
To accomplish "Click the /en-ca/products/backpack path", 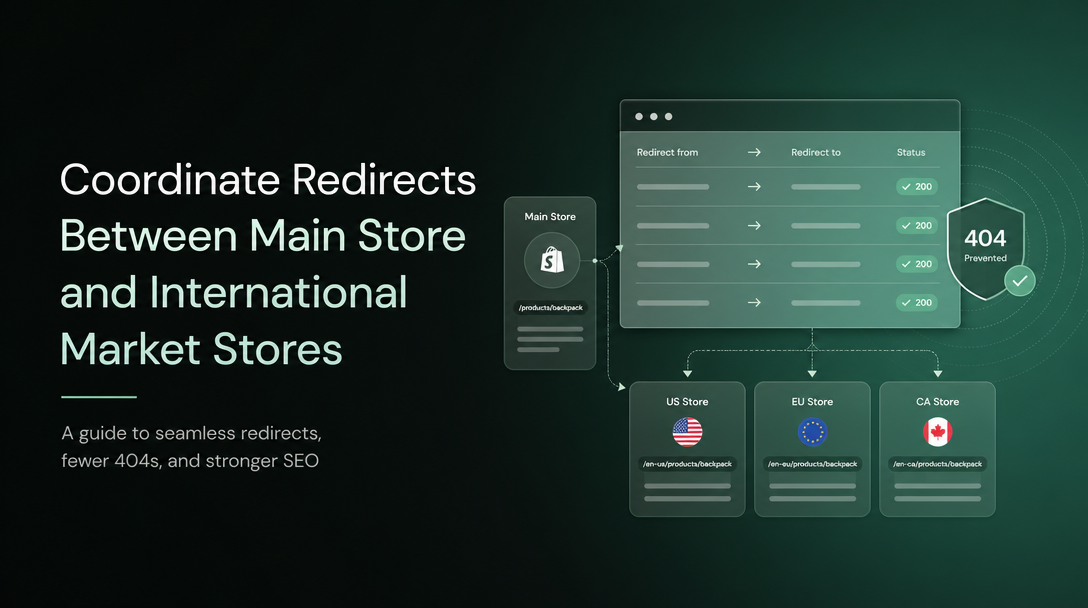I will tap(937, 464).
